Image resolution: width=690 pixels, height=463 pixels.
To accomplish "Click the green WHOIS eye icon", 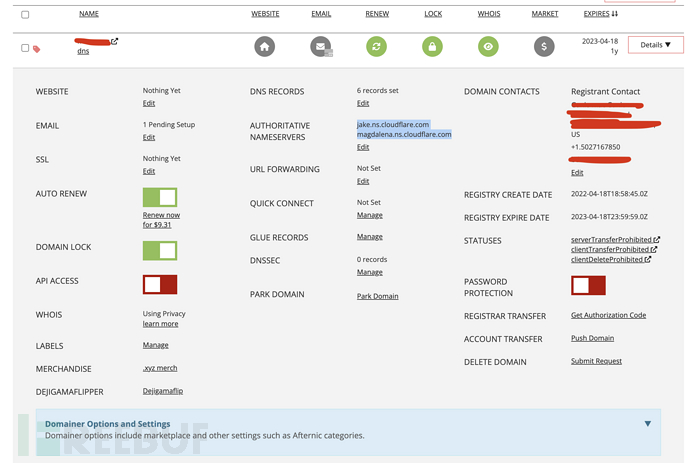I will click(x=488, y=47).
